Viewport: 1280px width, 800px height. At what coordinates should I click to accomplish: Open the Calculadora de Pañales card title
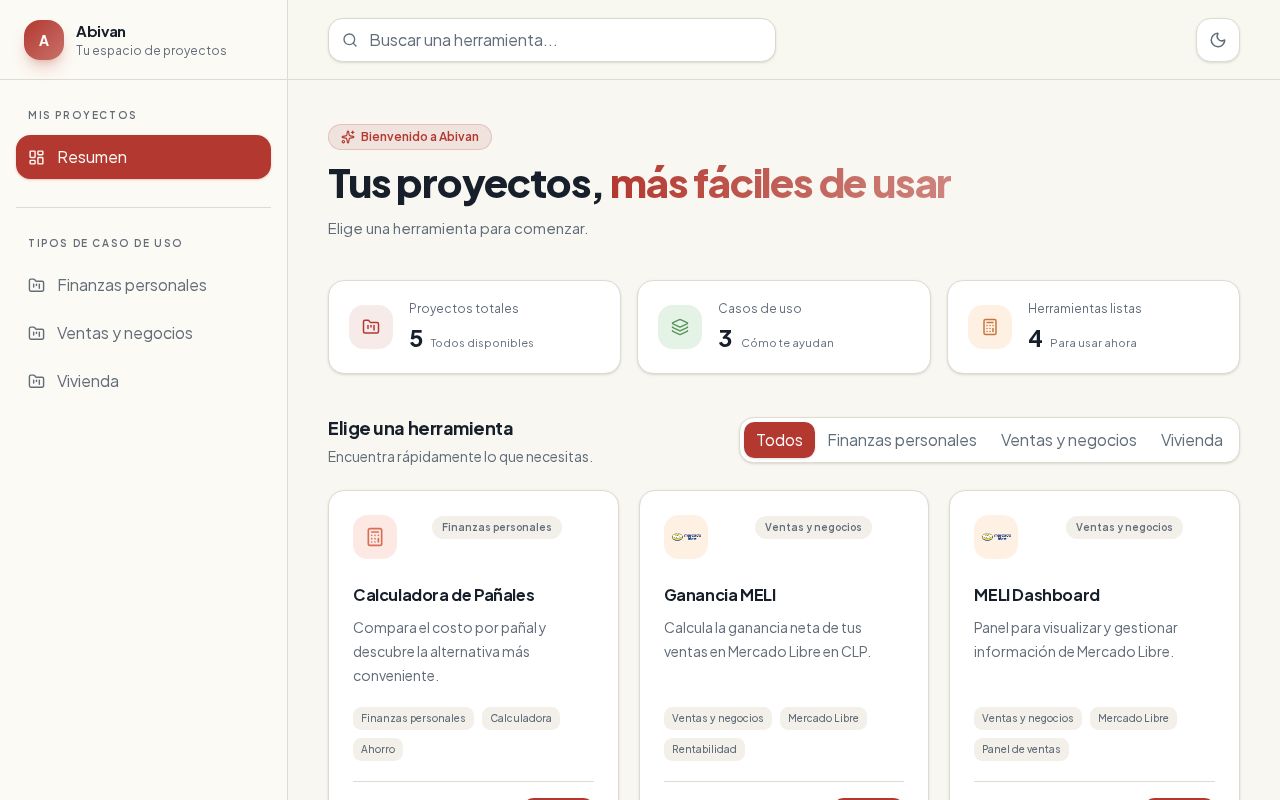[443, 595]
